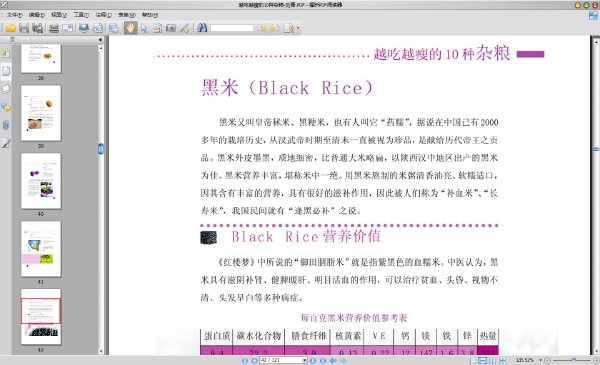
Task: Switch to facing pages layout
Action: pyautogui.click(x=492, y=360)
